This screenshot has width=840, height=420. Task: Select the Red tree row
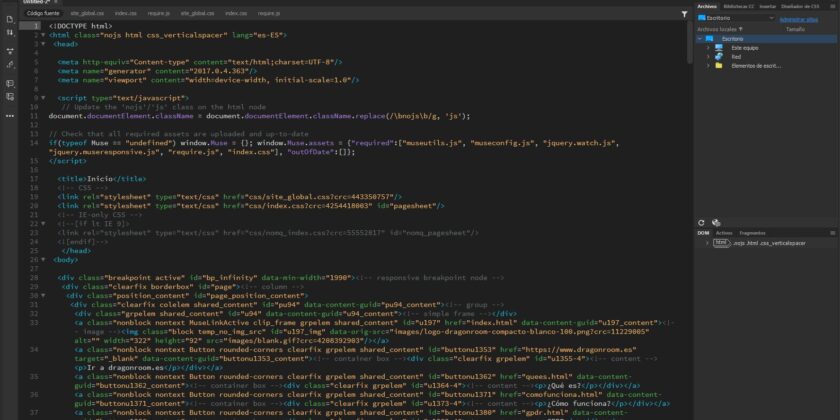pos(766,57)
